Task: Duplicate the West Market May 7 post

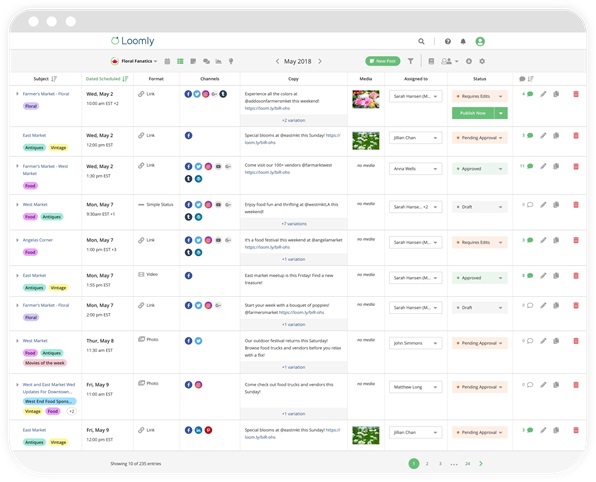Action: tap(556, 205)
